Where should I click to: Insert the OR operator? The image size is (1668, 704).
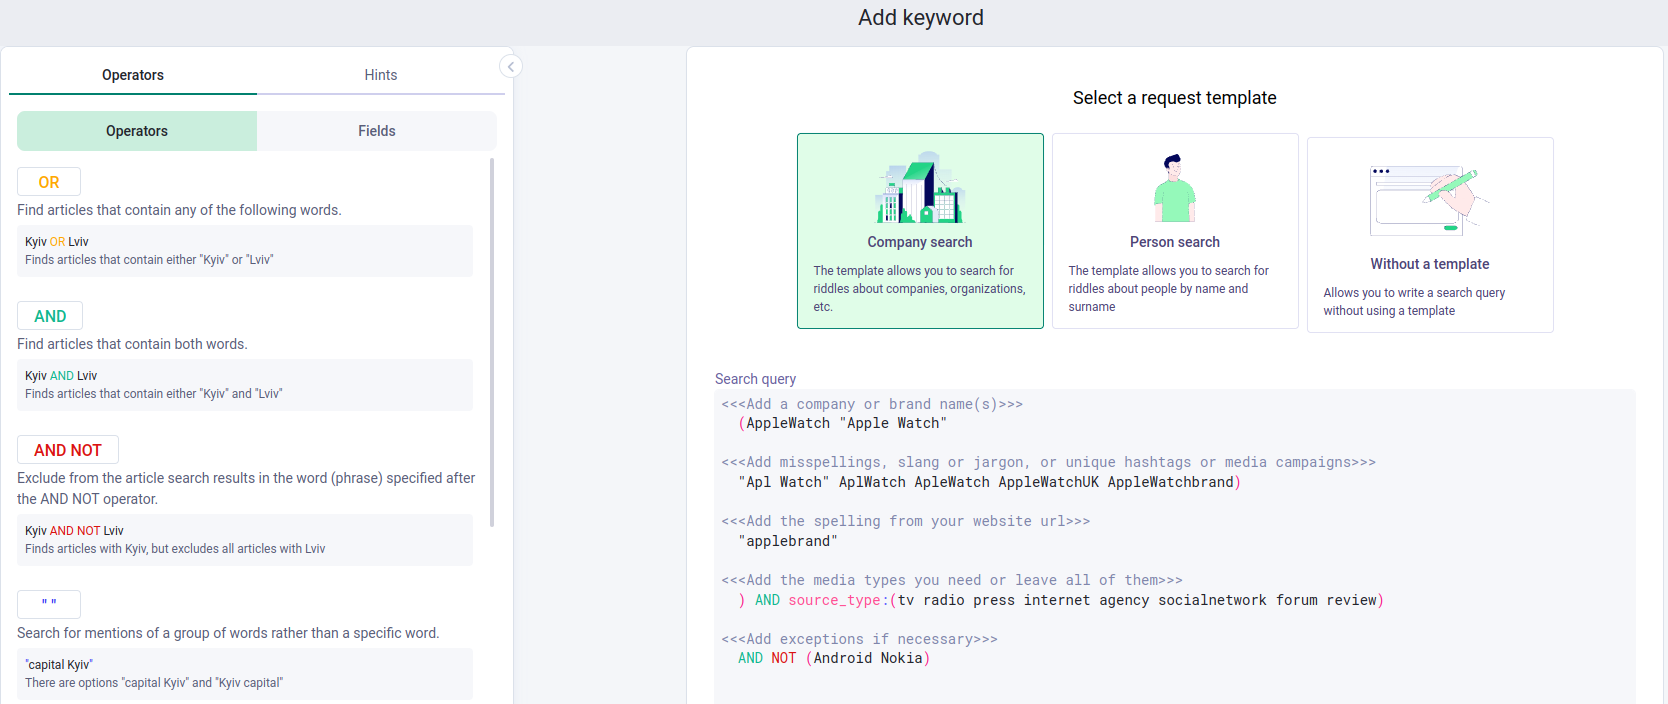(x=49, y=182)
